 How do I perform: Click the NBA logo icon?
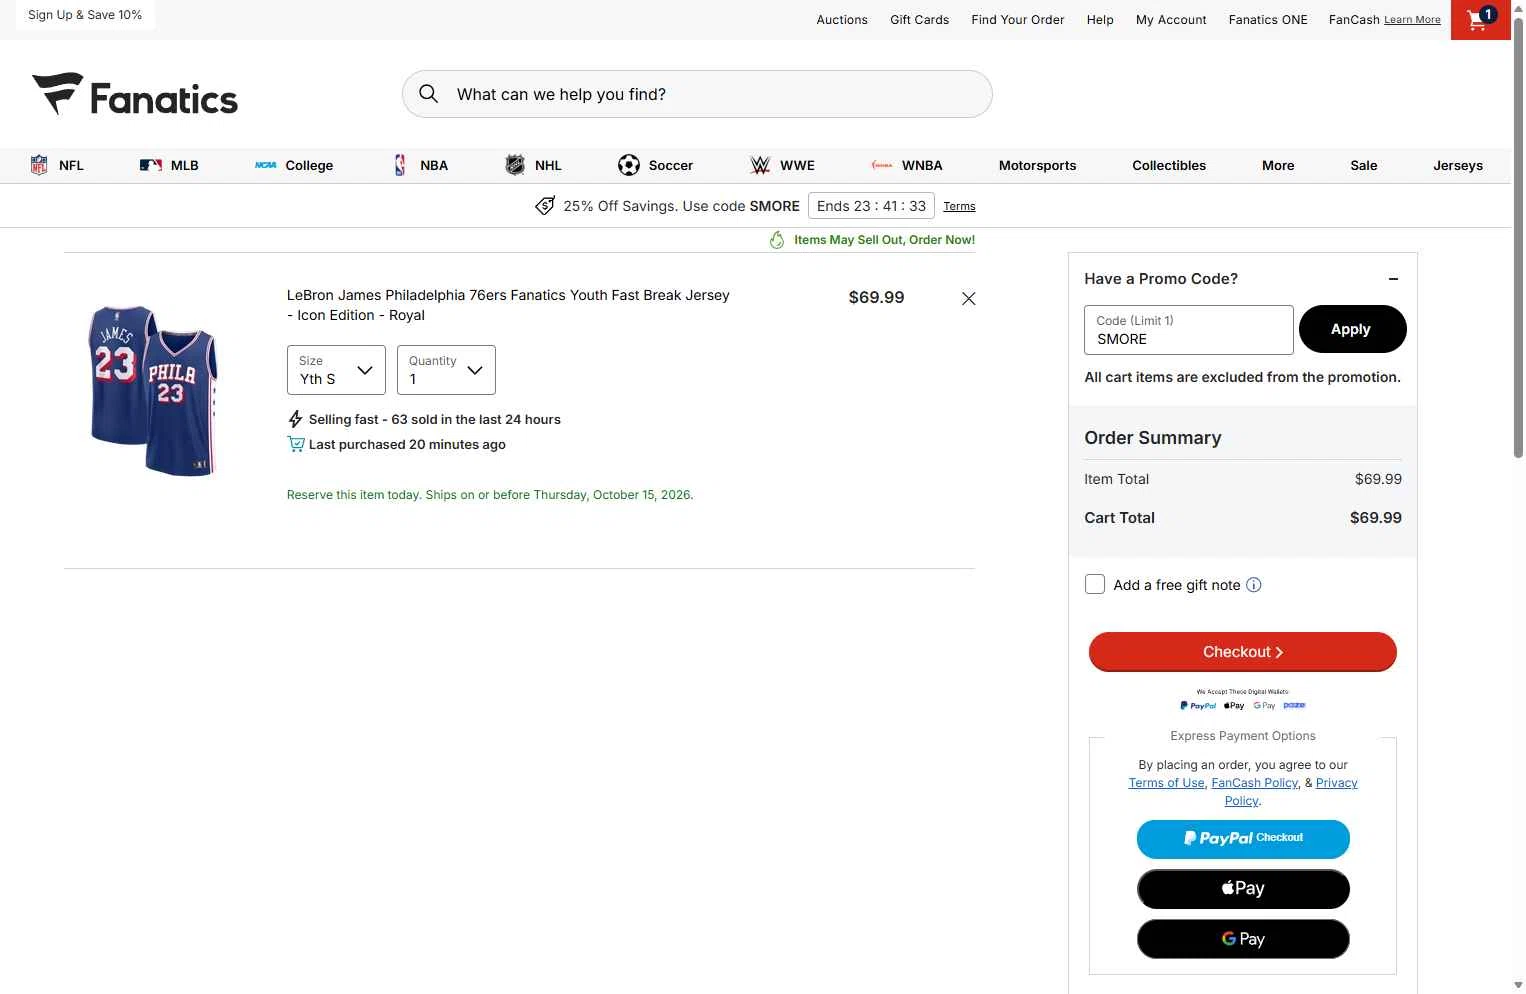tap(400, 165)
